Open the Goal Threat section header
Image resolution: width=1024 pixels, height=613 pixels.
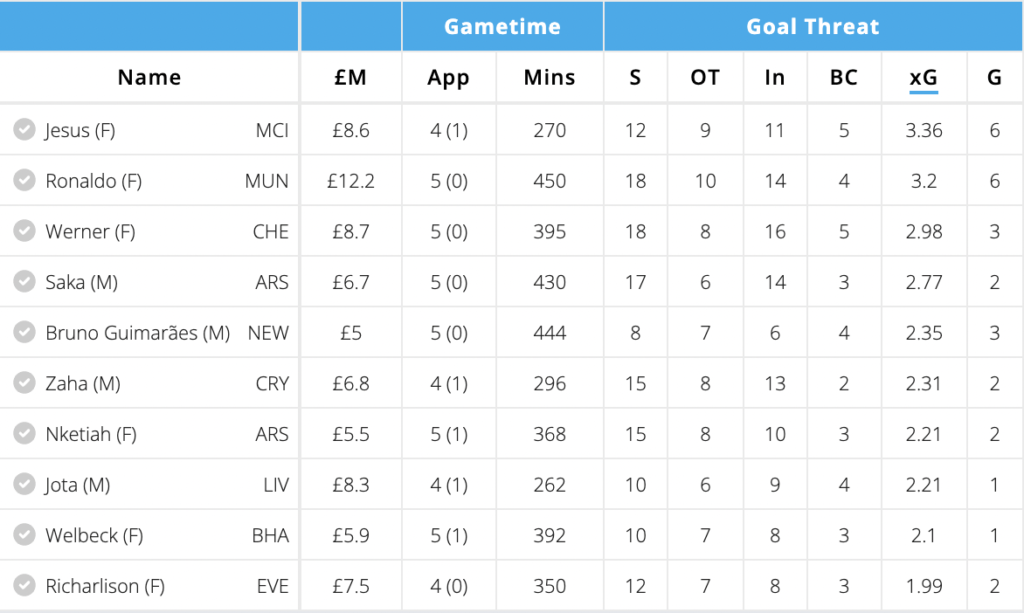813,26
